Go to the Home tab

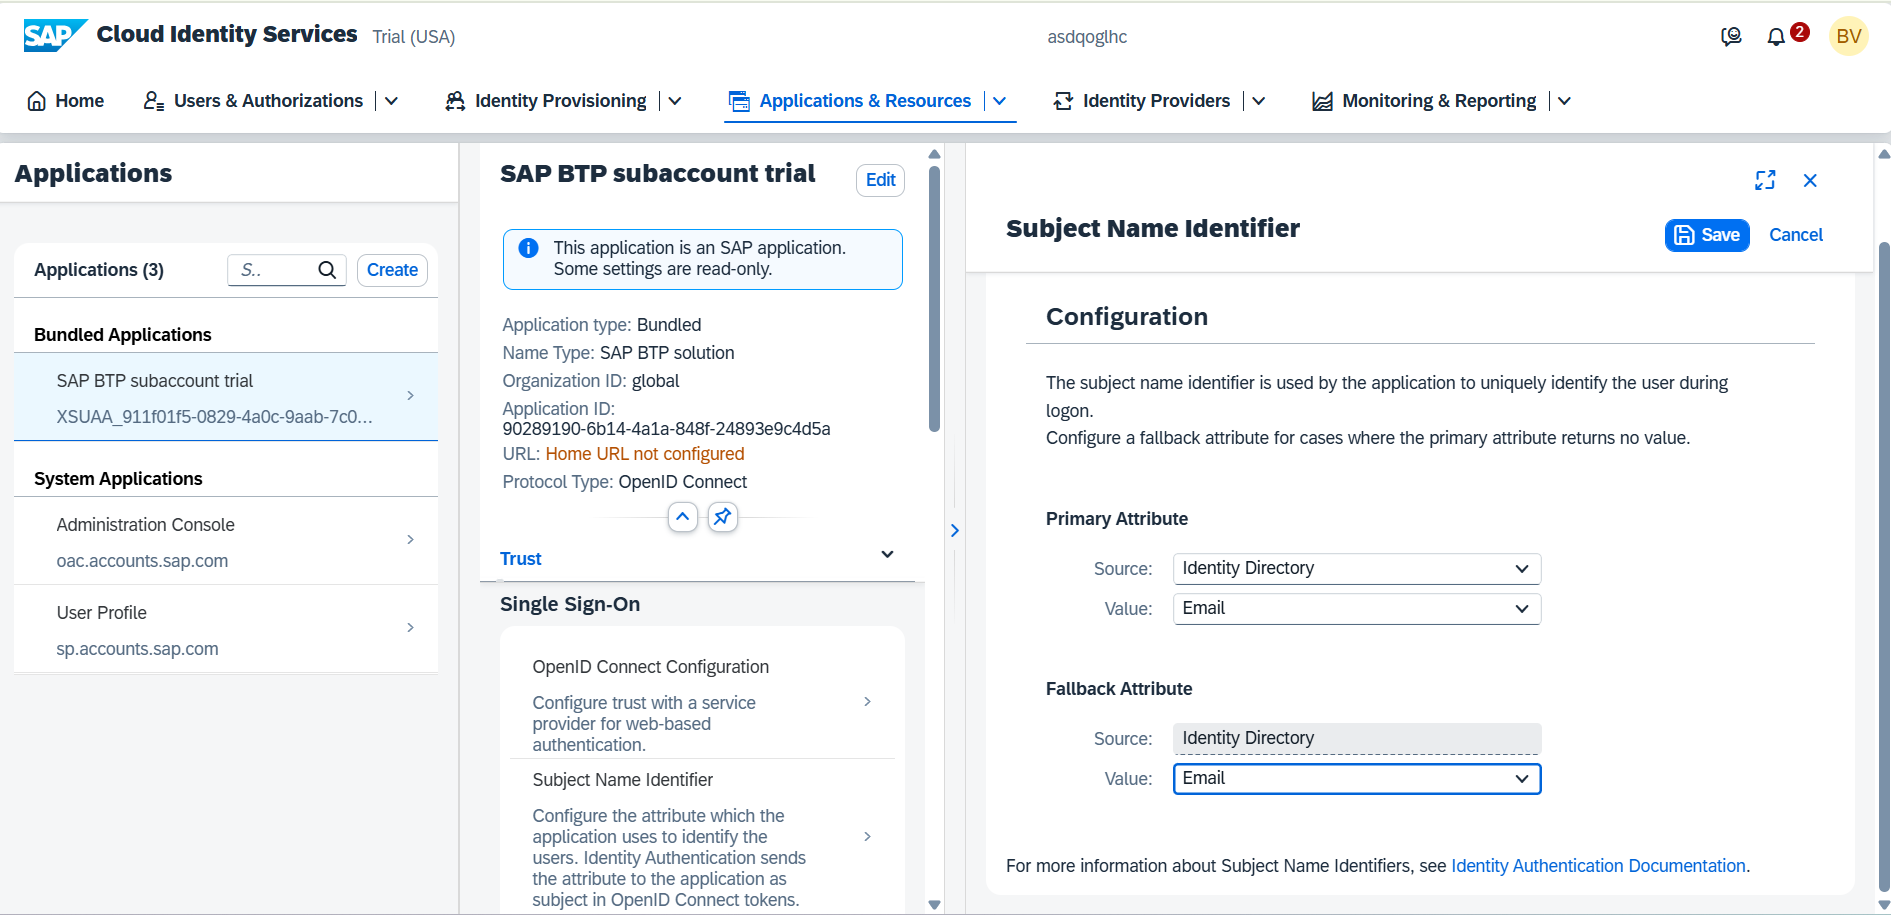click(66, 101)
